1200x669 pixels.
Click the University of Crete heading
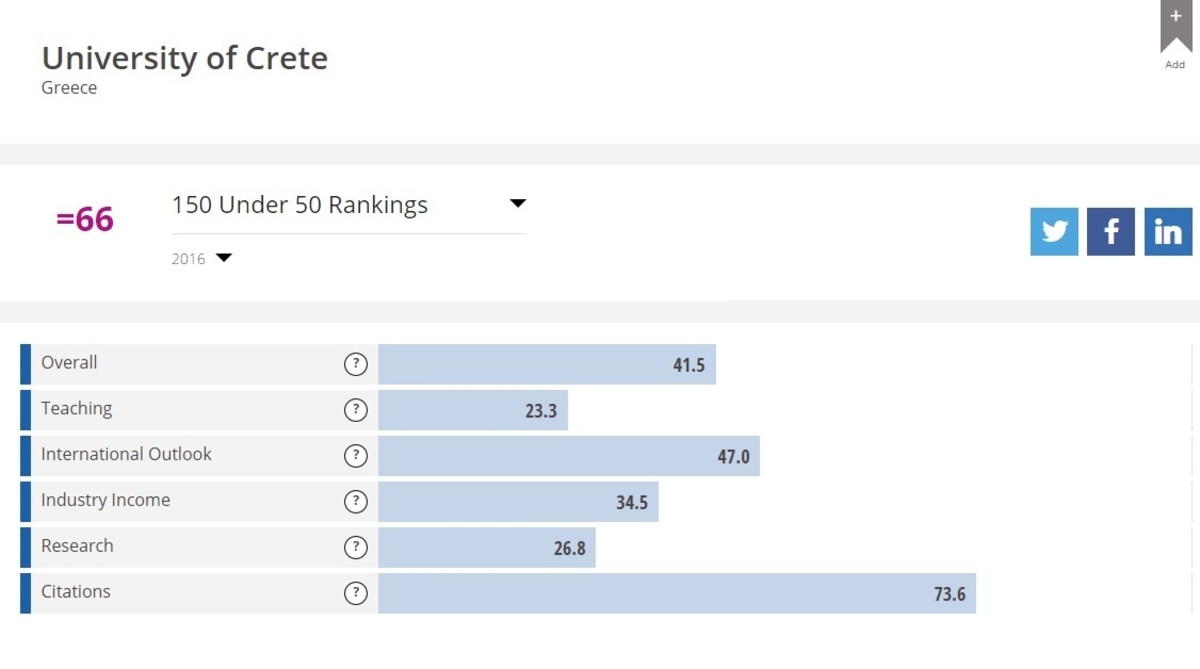pos(185,58)
